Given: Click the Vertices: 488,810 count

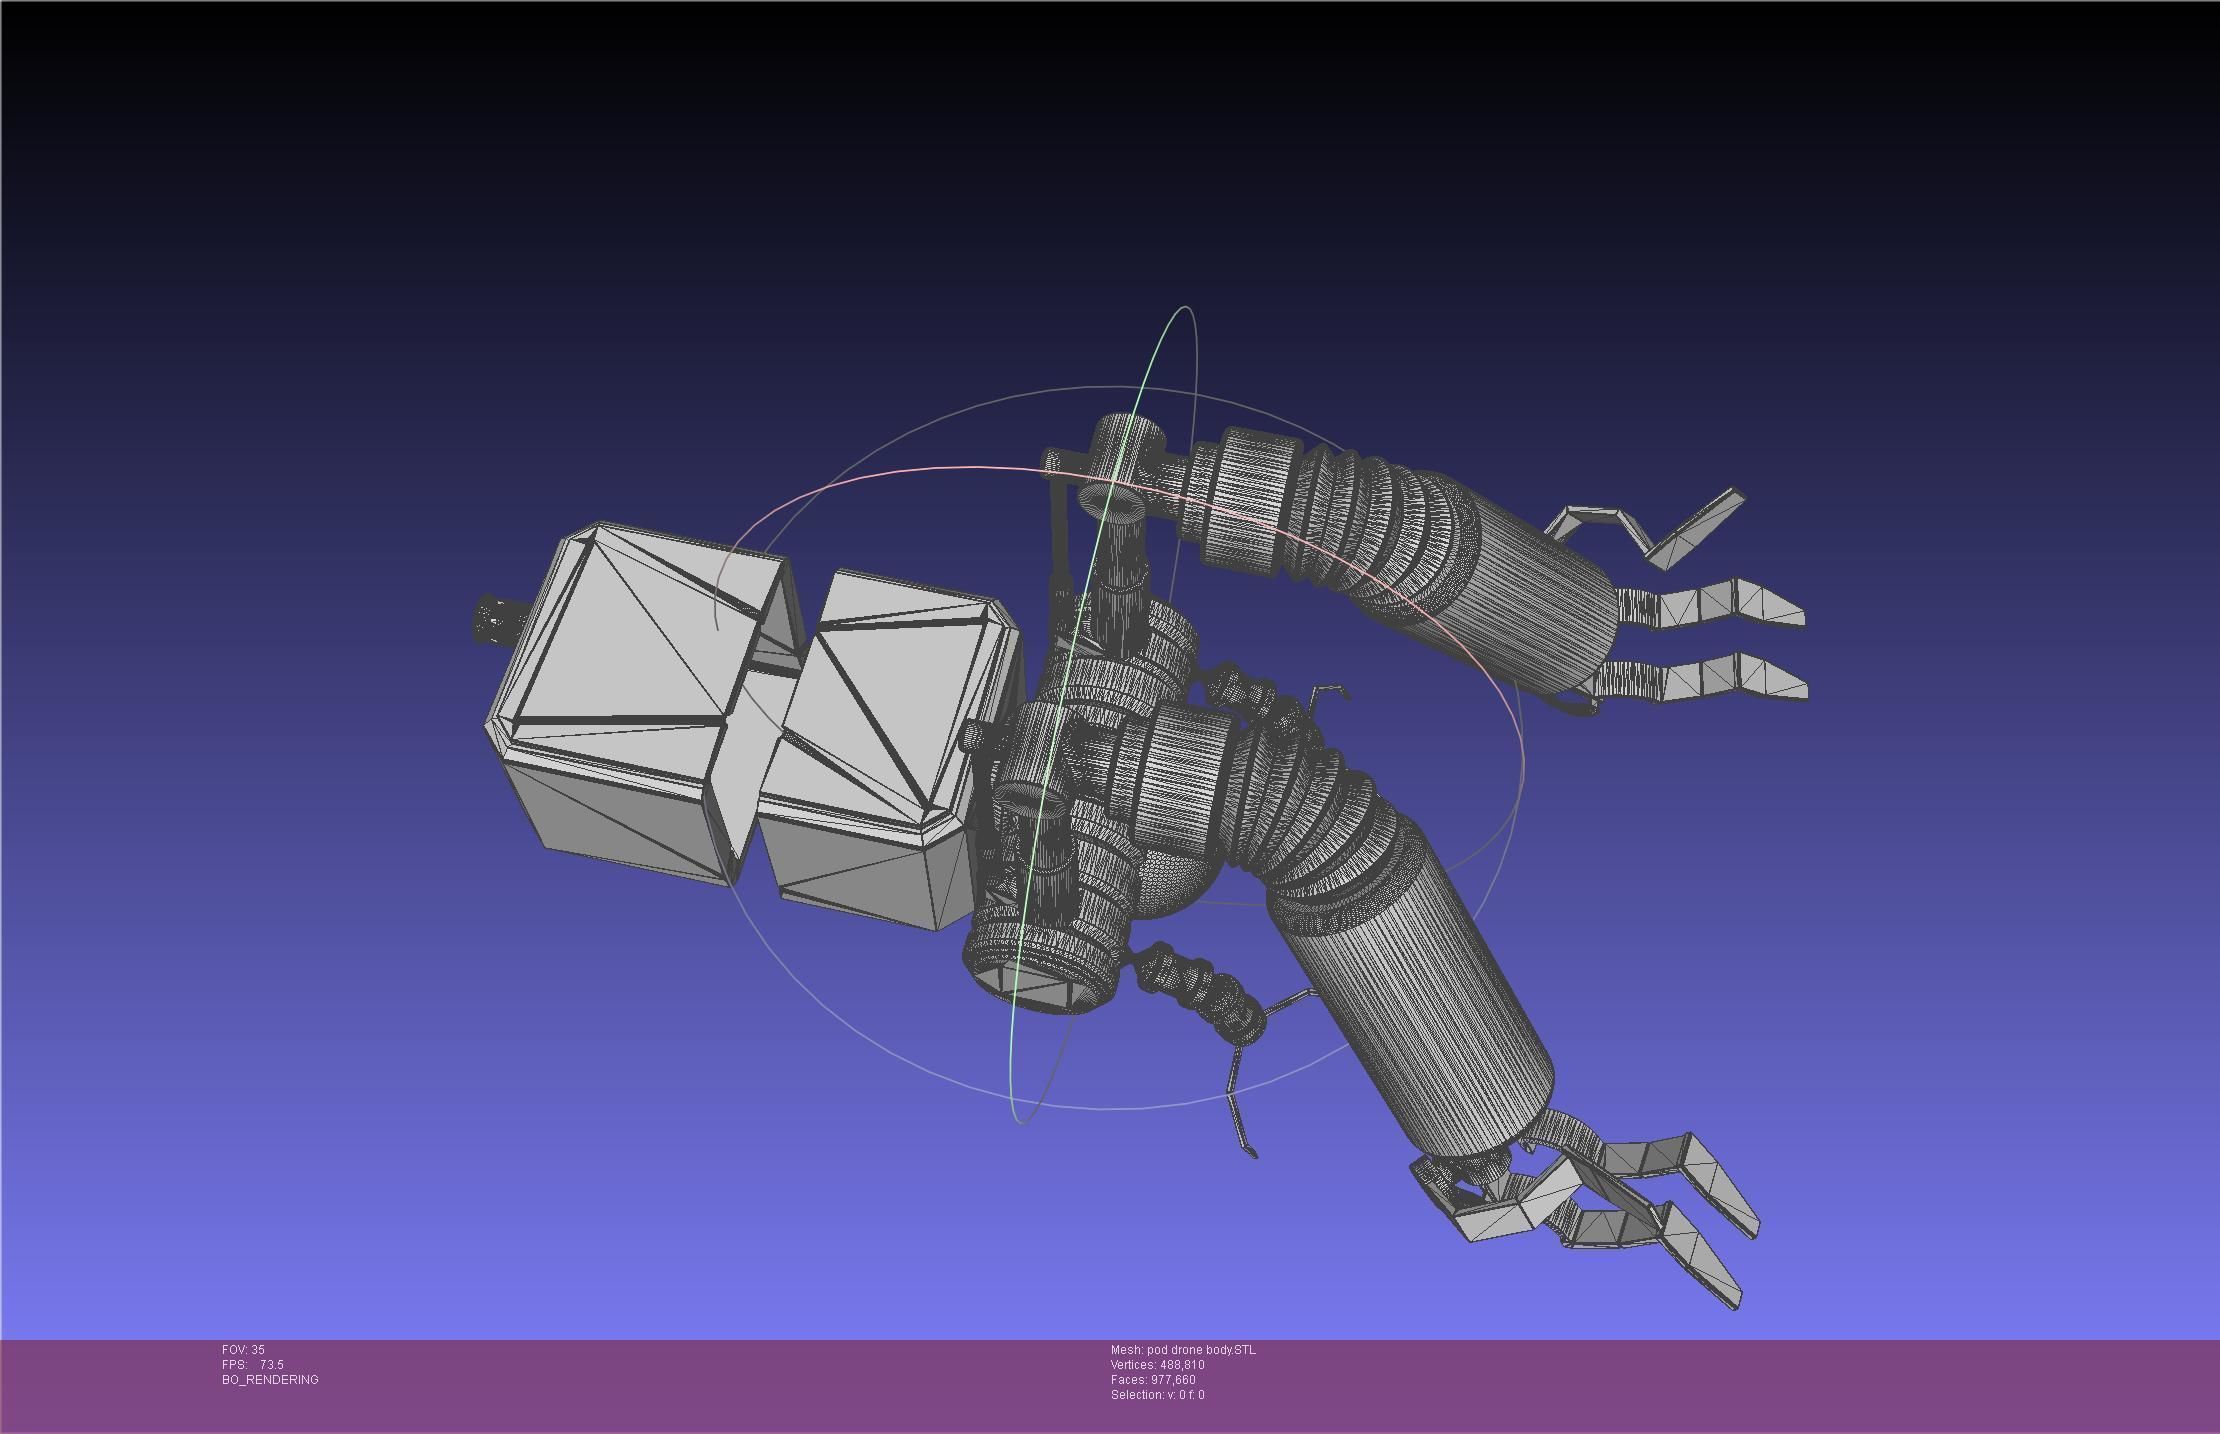Looking at the screenshot, I should [1157, 1365].
